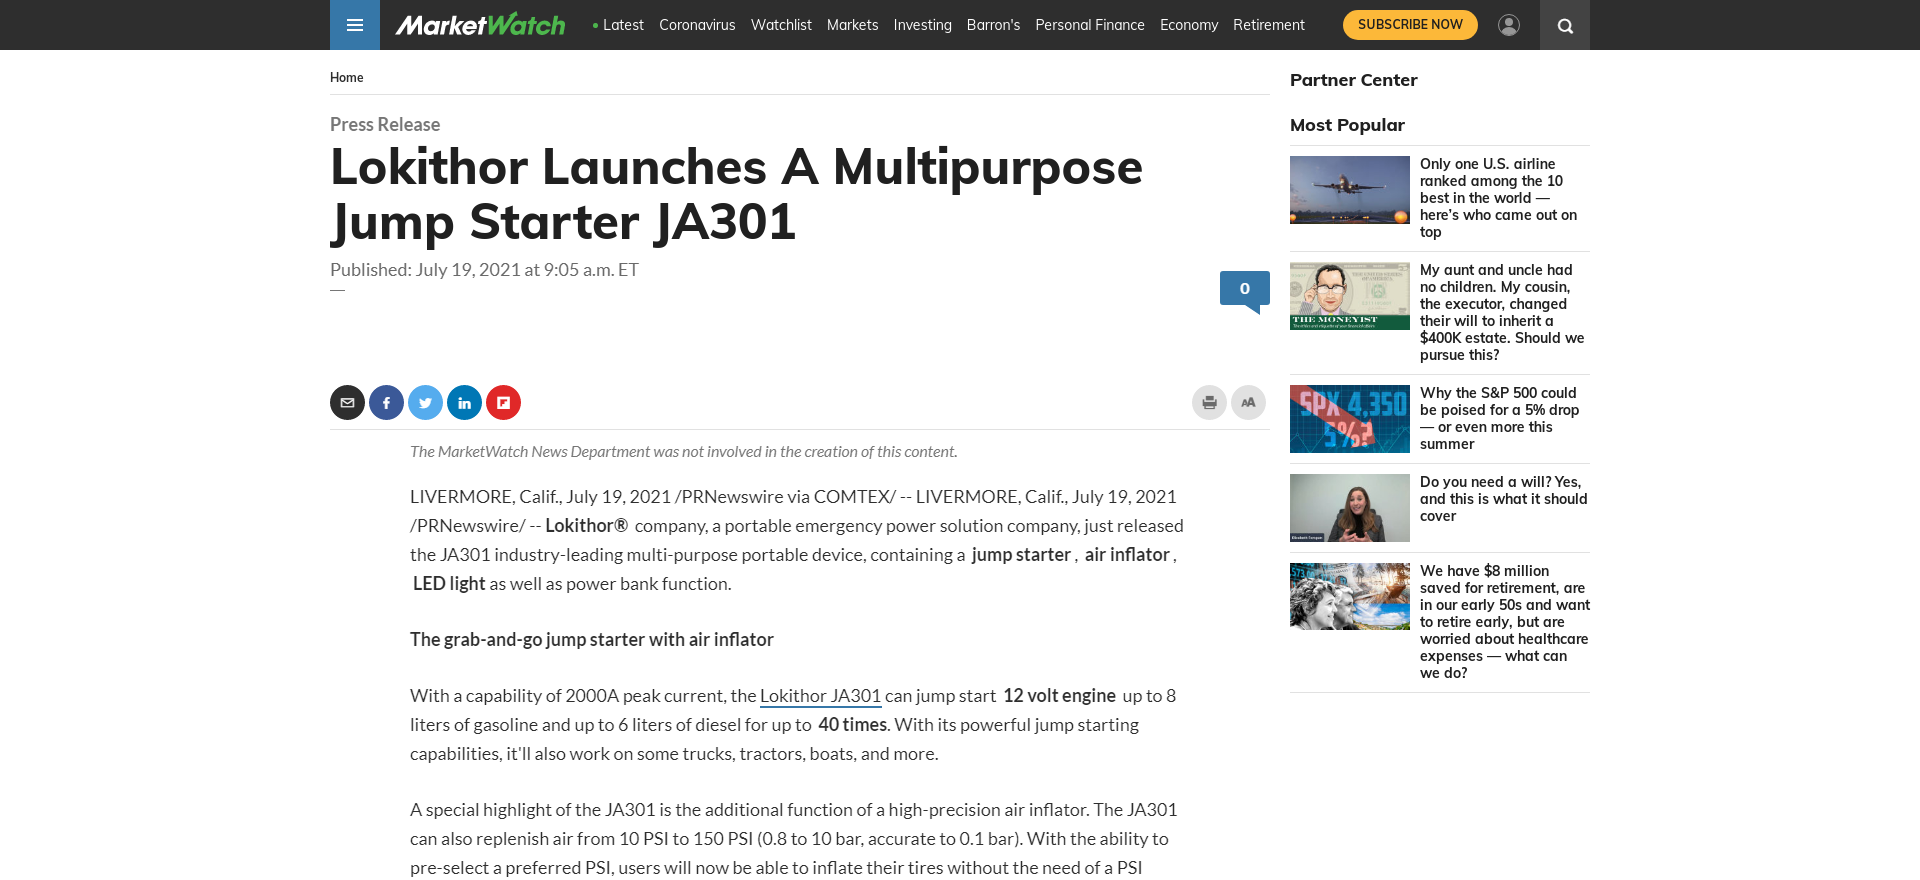The image size is (1920, 880).
Task: Open the comments bubble showing 0
Action: (x=1244, y=289)
